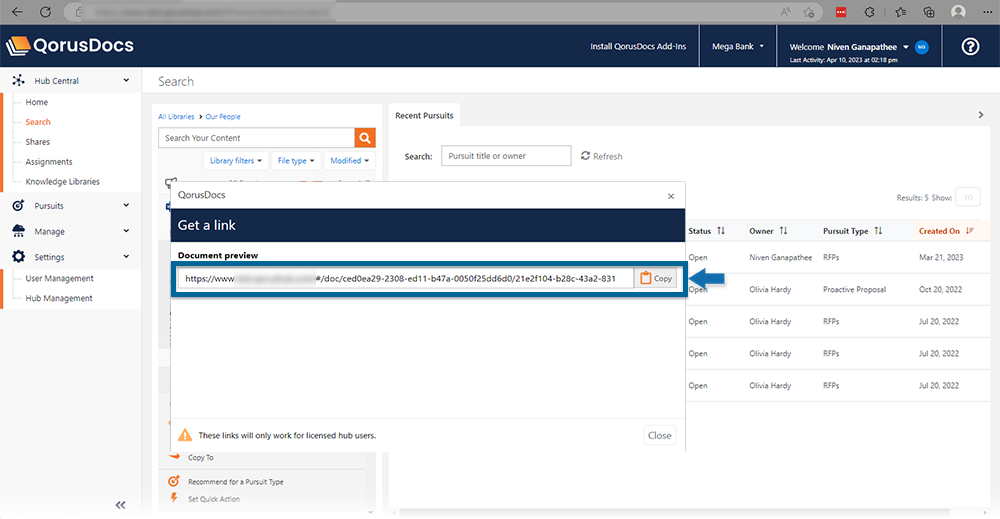
Task: Open Hub Management under Settings
Action: tap(59, 298)
